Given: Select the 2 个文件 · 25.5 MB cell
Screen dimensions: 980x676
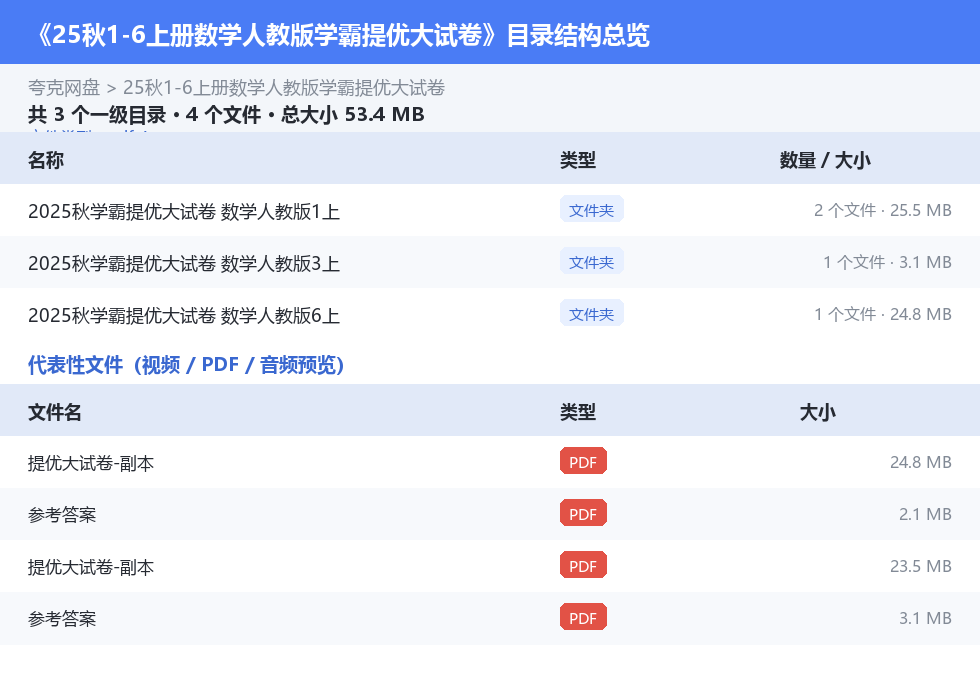Looking at the screenshot, I should coord(882,211).
